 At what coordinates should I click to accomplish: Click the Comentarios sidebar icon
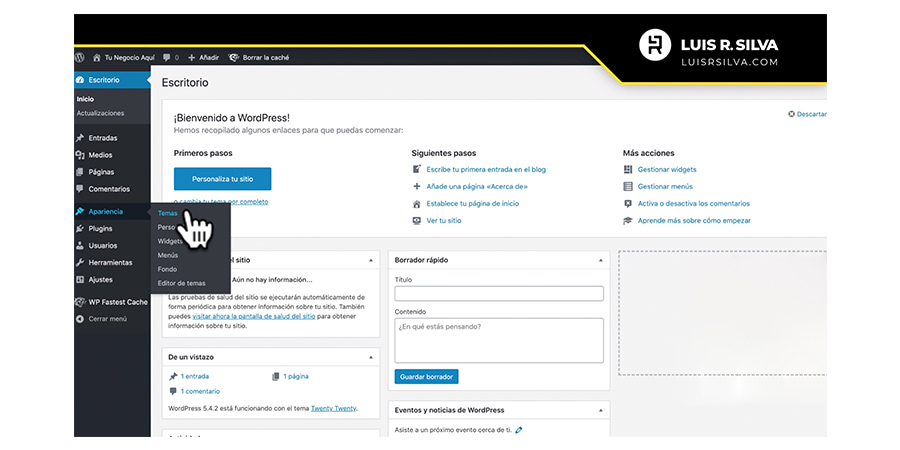point(80,189)
